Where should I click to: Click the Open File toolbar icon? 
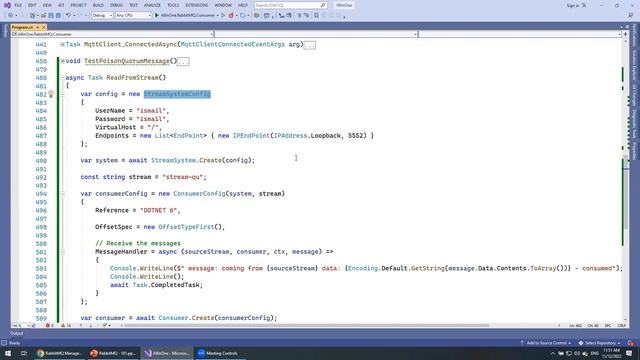coord(43,16)
